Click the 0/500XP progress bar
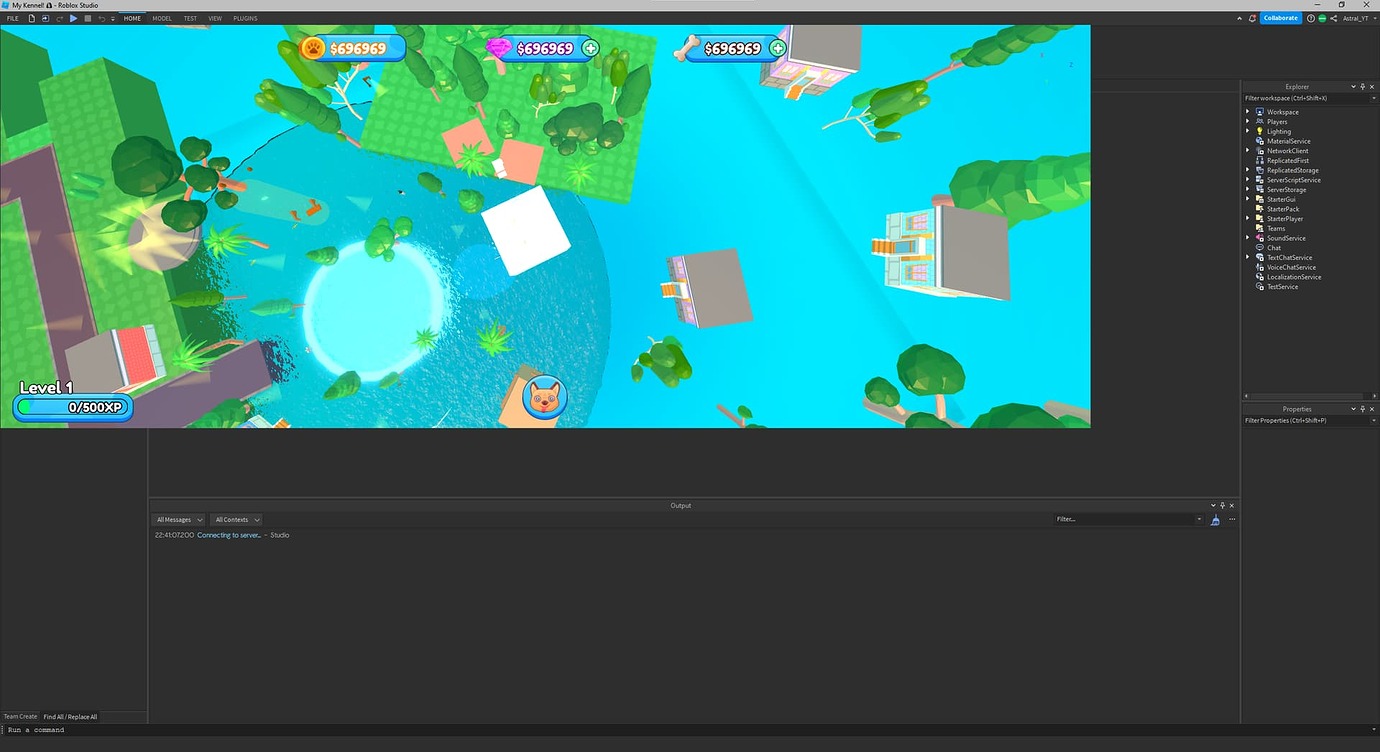The width and height of the screenshot is (1380, 752). [73, 407]
